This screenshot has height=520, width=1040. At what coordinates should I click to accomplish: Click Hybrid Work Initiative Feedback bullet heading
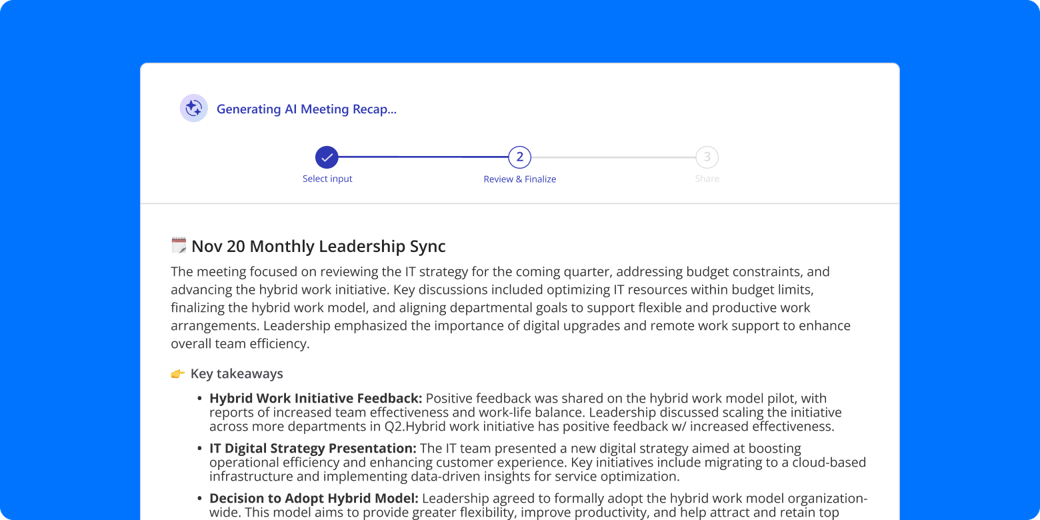(x=316, y=398)
